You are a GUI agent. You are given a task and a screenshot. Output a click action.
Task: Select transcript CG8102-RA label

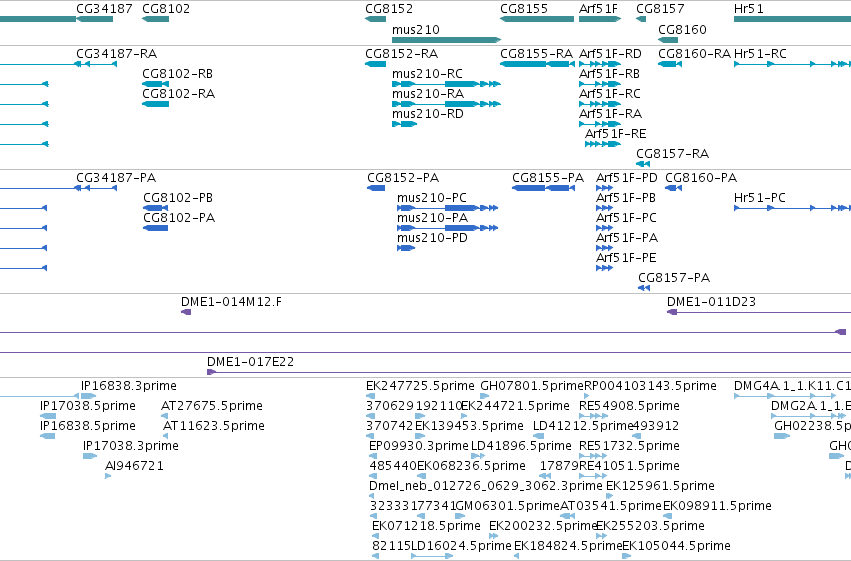(179, 94)
